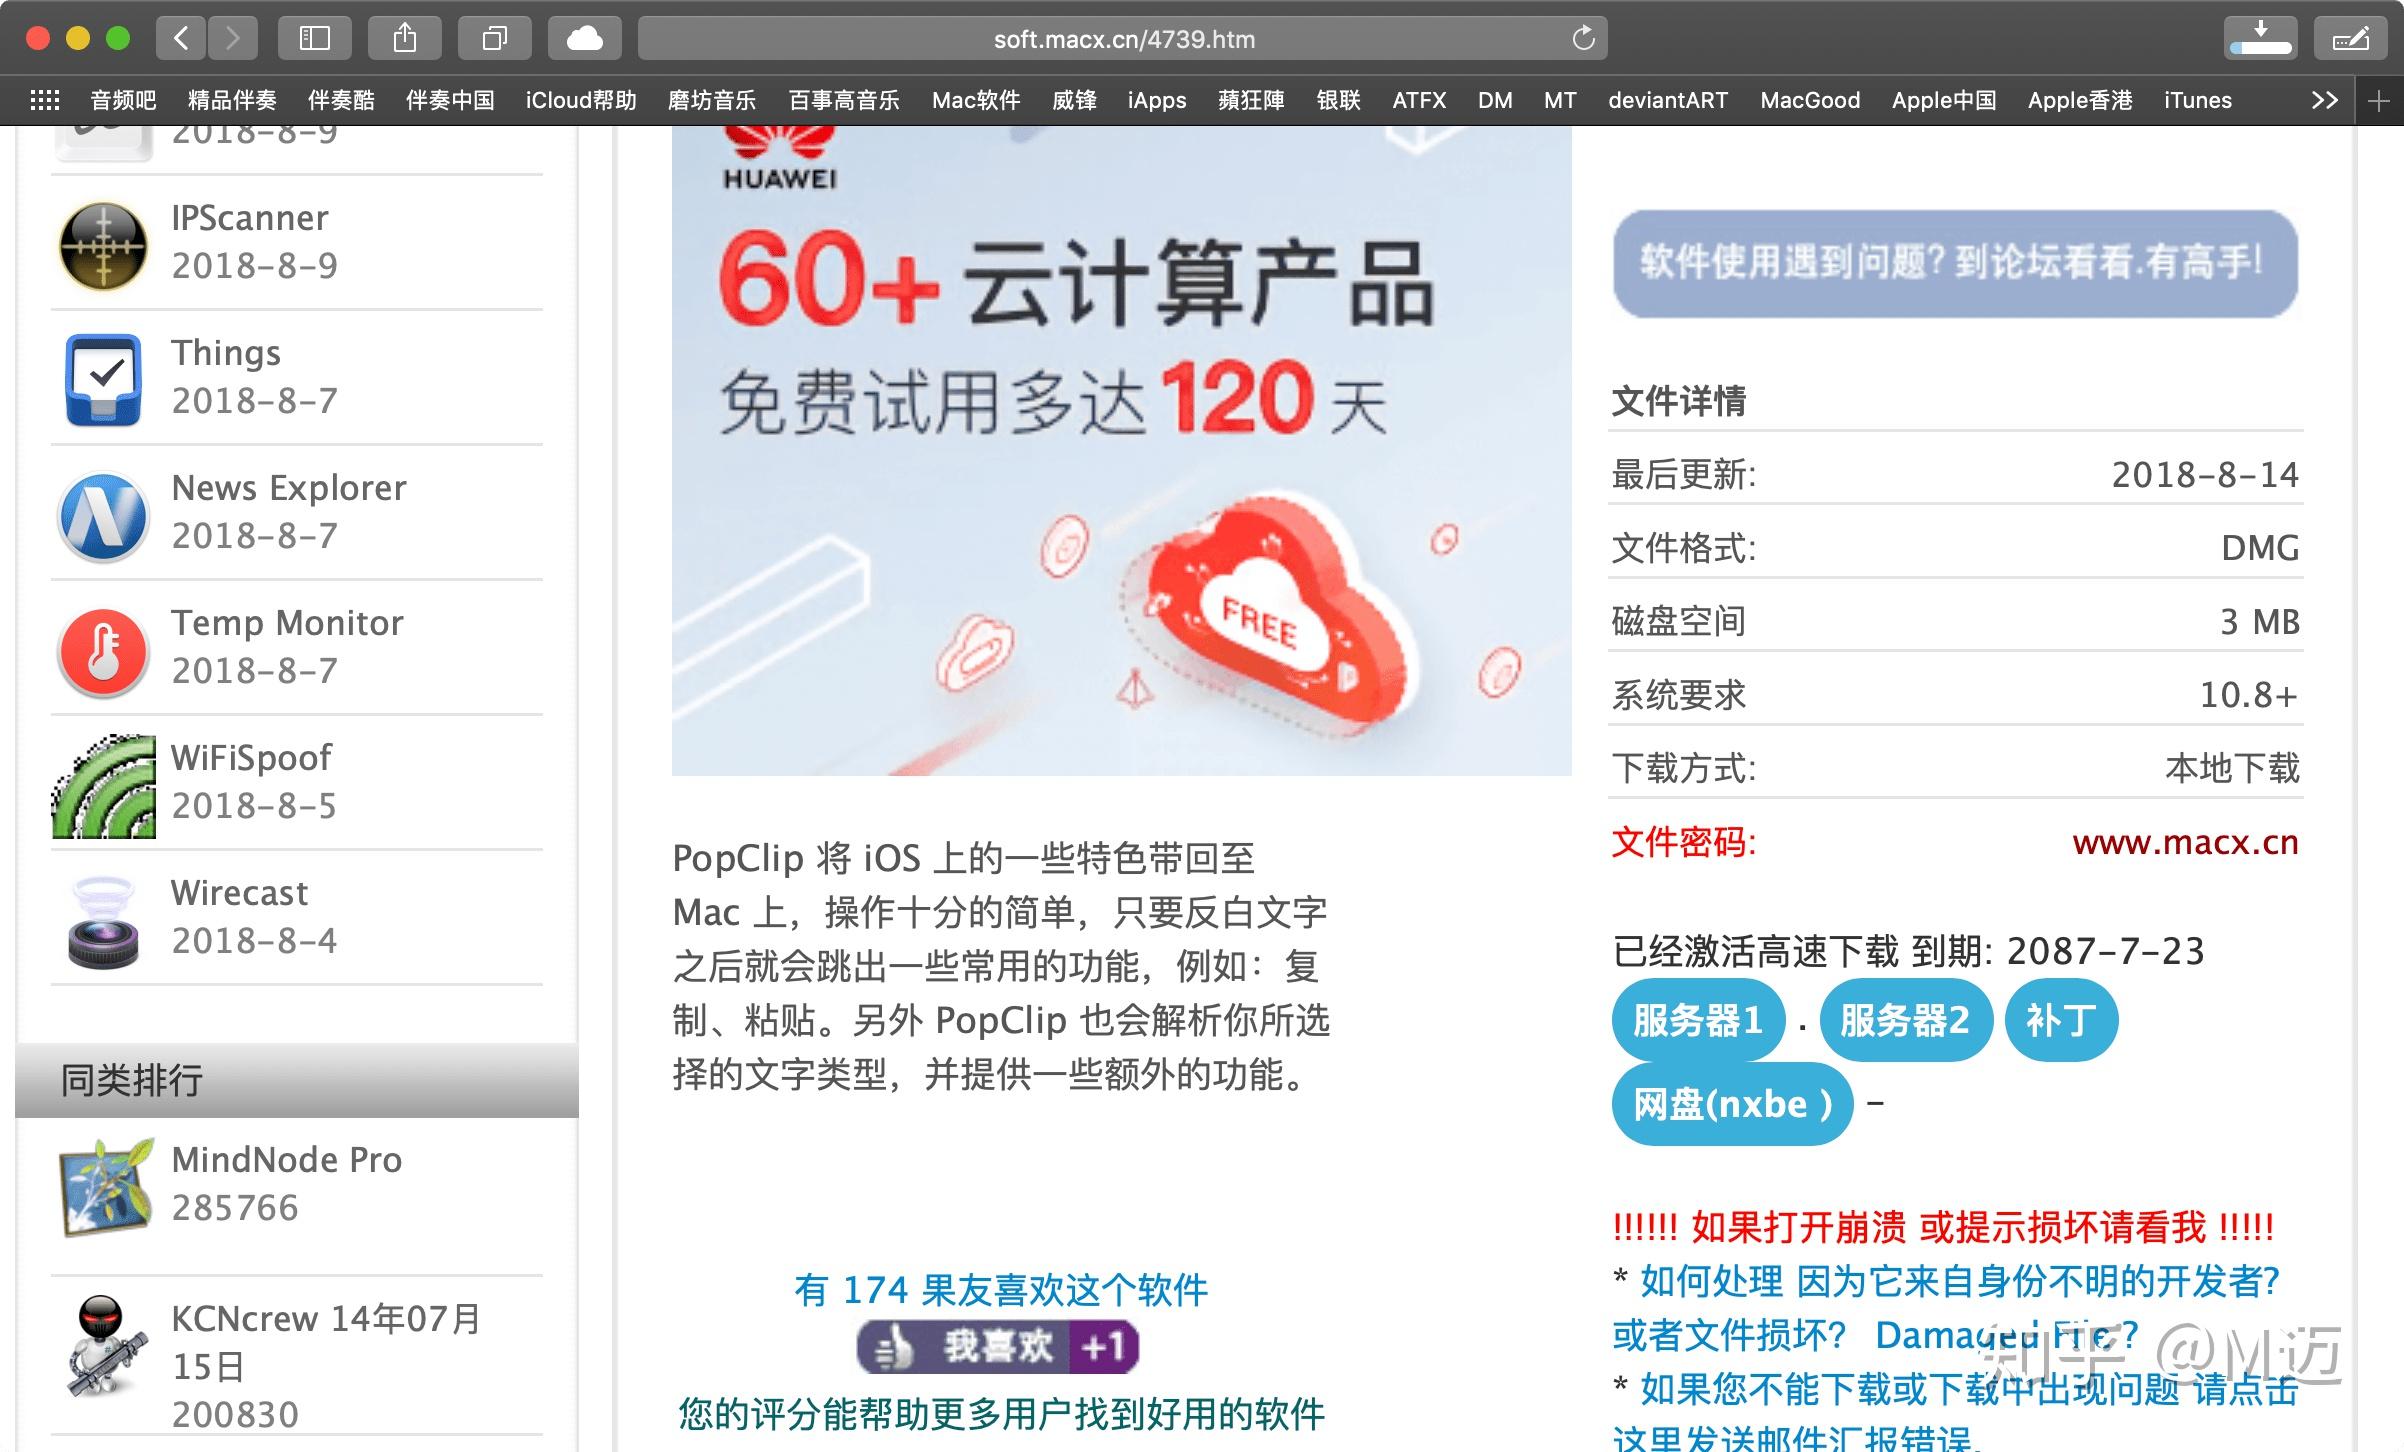Open the 精品伴奏 bookmark

(232, 100)
